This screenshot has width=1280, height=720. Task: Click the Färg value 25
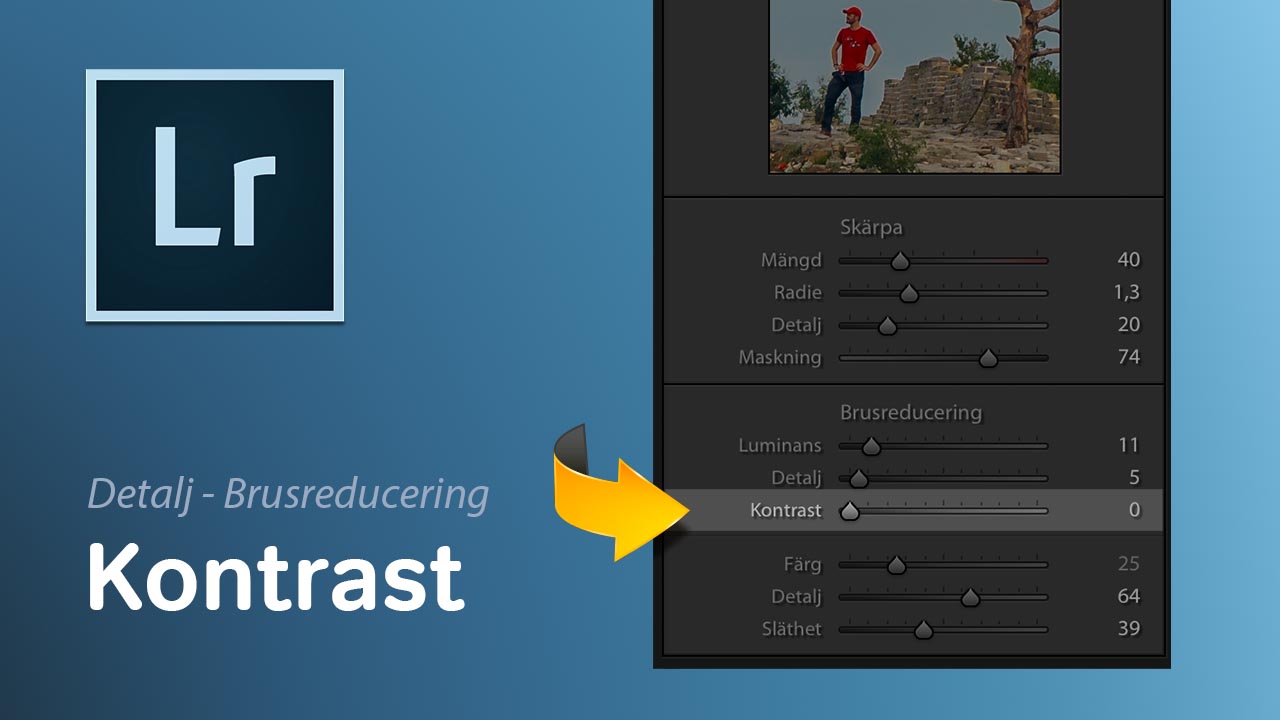(1128, 564)
